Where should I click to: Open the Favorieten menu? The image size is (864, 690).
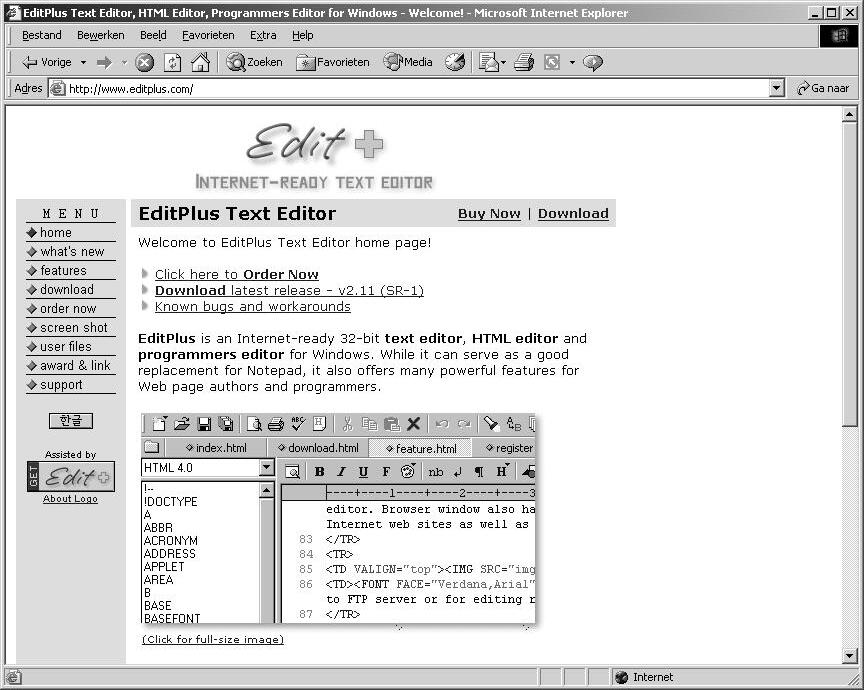pos(208,35)
